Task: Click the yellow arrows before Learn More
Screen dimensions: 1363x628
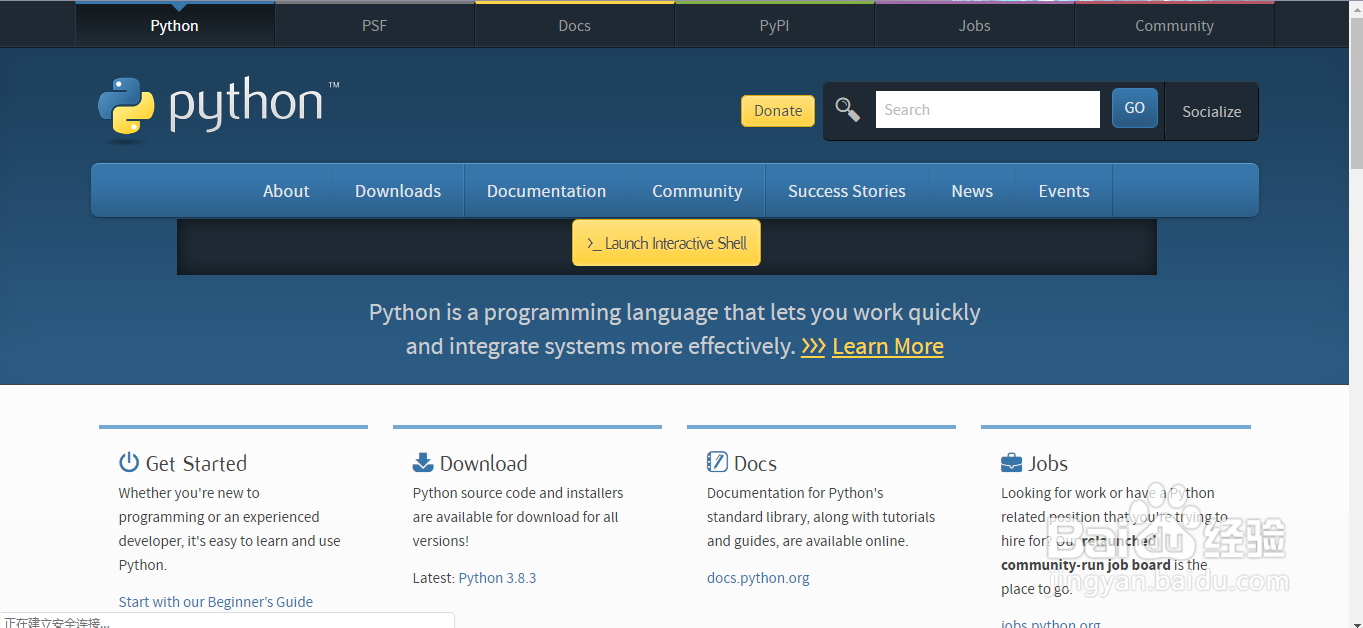Action: 812,346
